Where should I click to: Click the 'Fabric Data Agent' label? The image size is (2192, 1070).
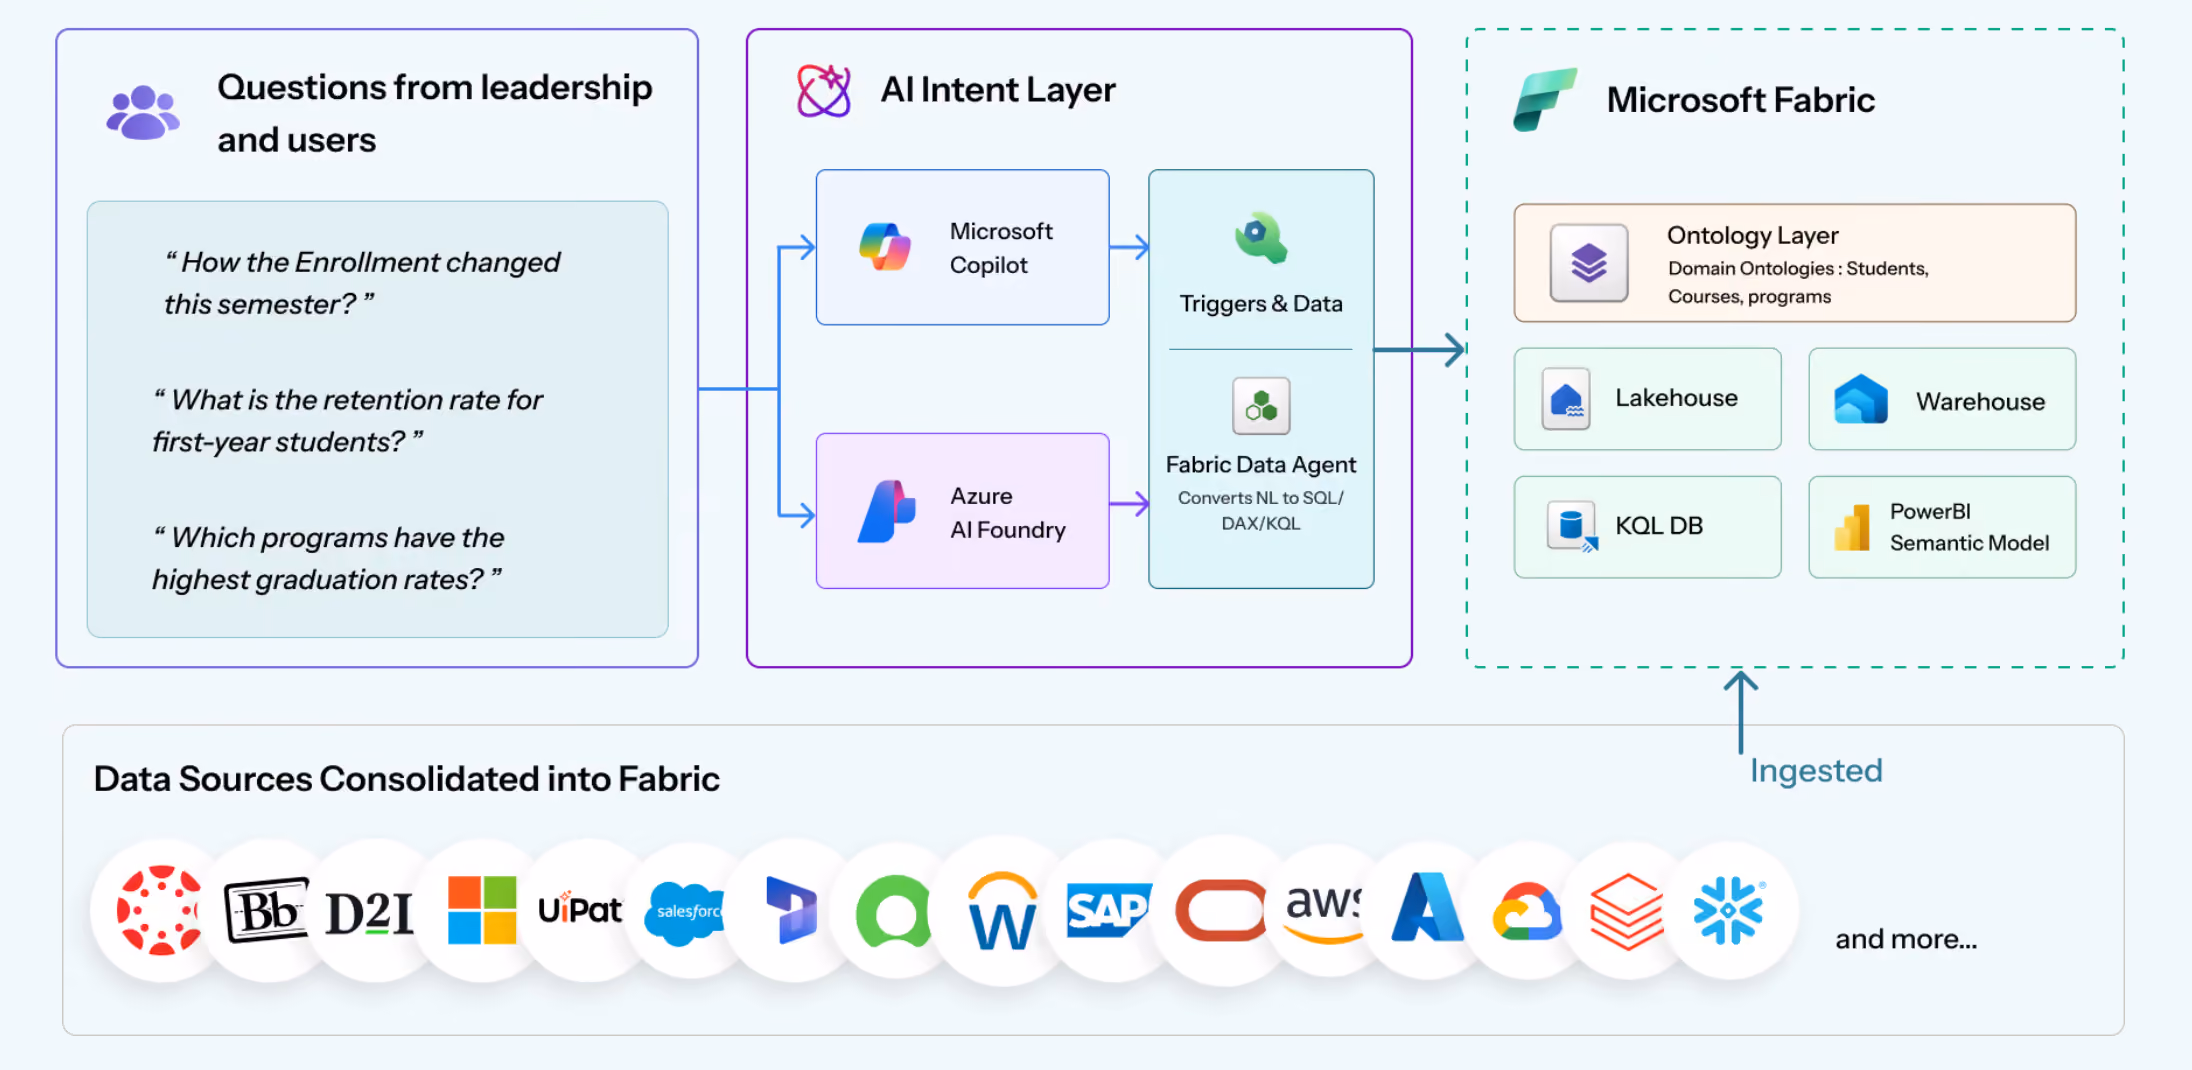(1261, 465)
